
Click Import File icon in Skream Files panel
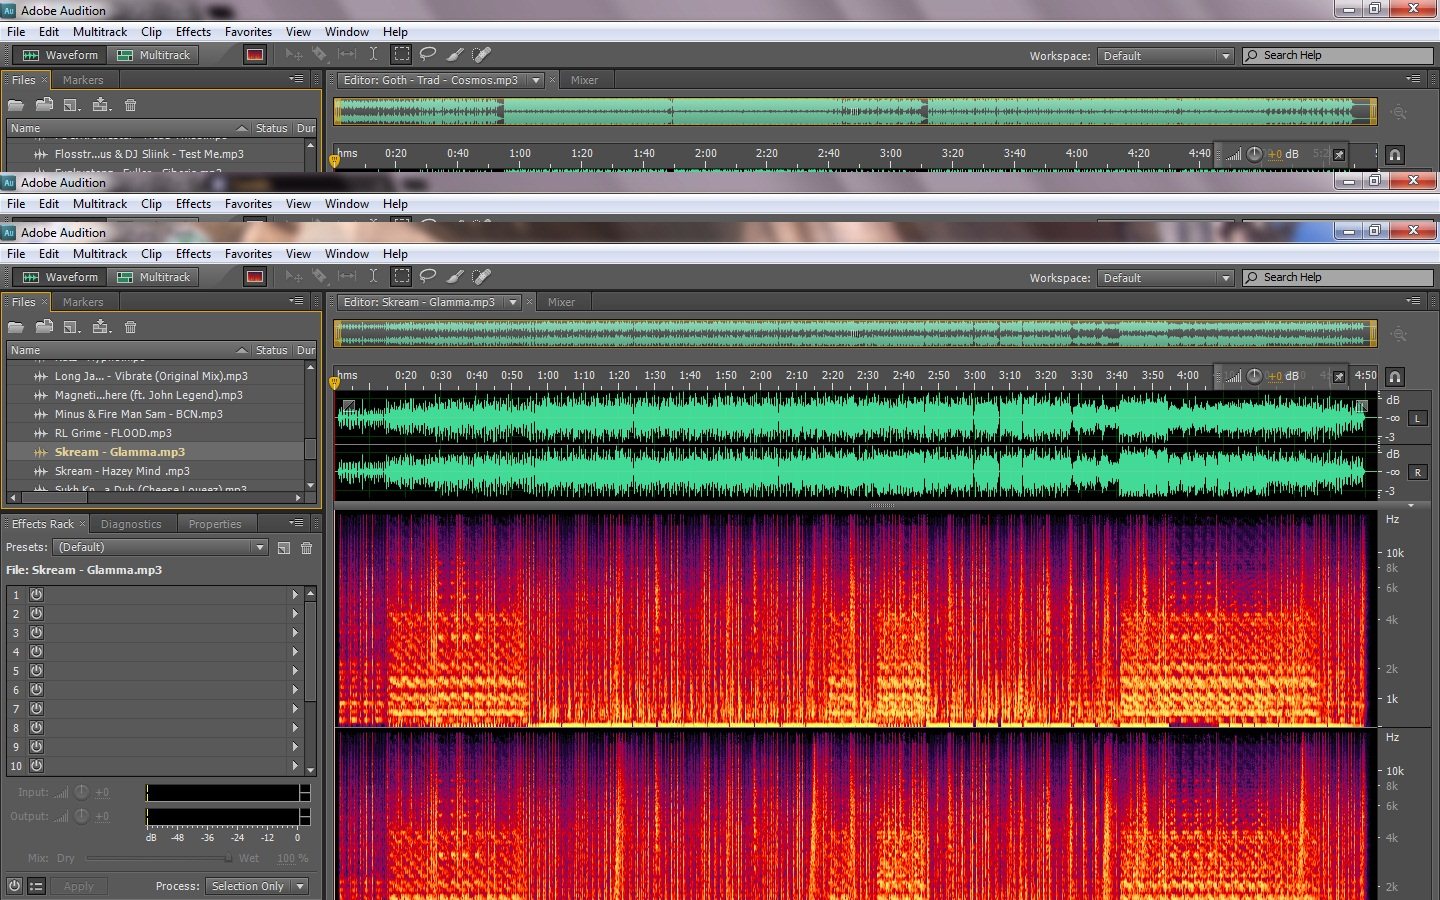(44, 327)
